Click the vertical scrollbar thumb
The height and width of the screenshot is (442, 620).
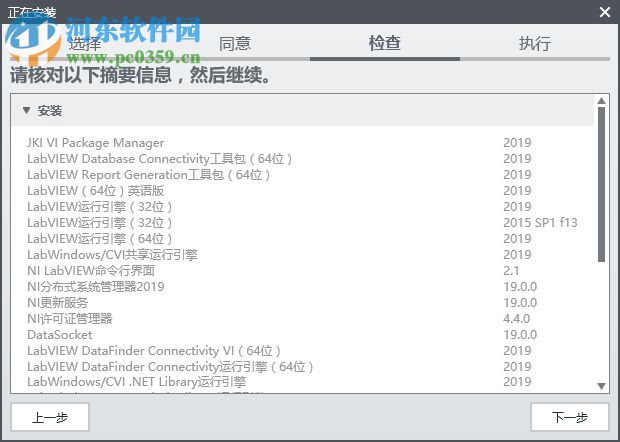coord(601,184)
